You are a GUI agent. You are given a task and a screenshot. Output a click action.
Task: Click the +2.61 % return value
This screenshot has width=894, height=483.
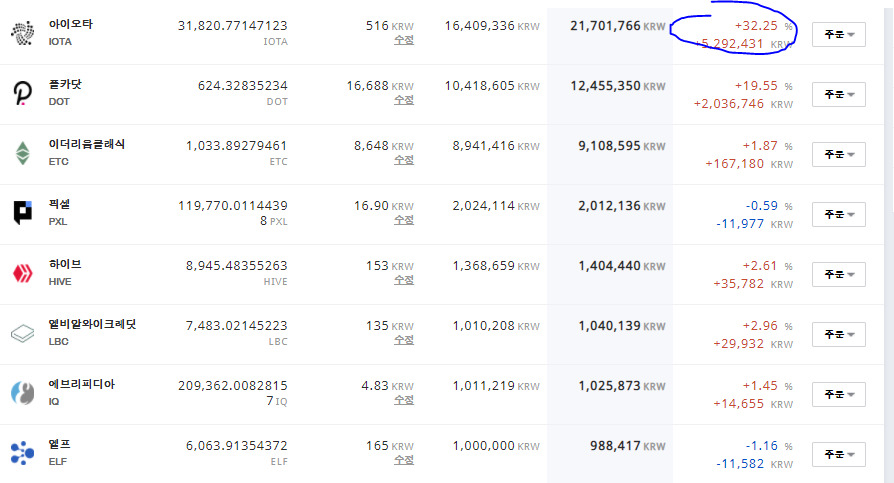pos(767,266)
